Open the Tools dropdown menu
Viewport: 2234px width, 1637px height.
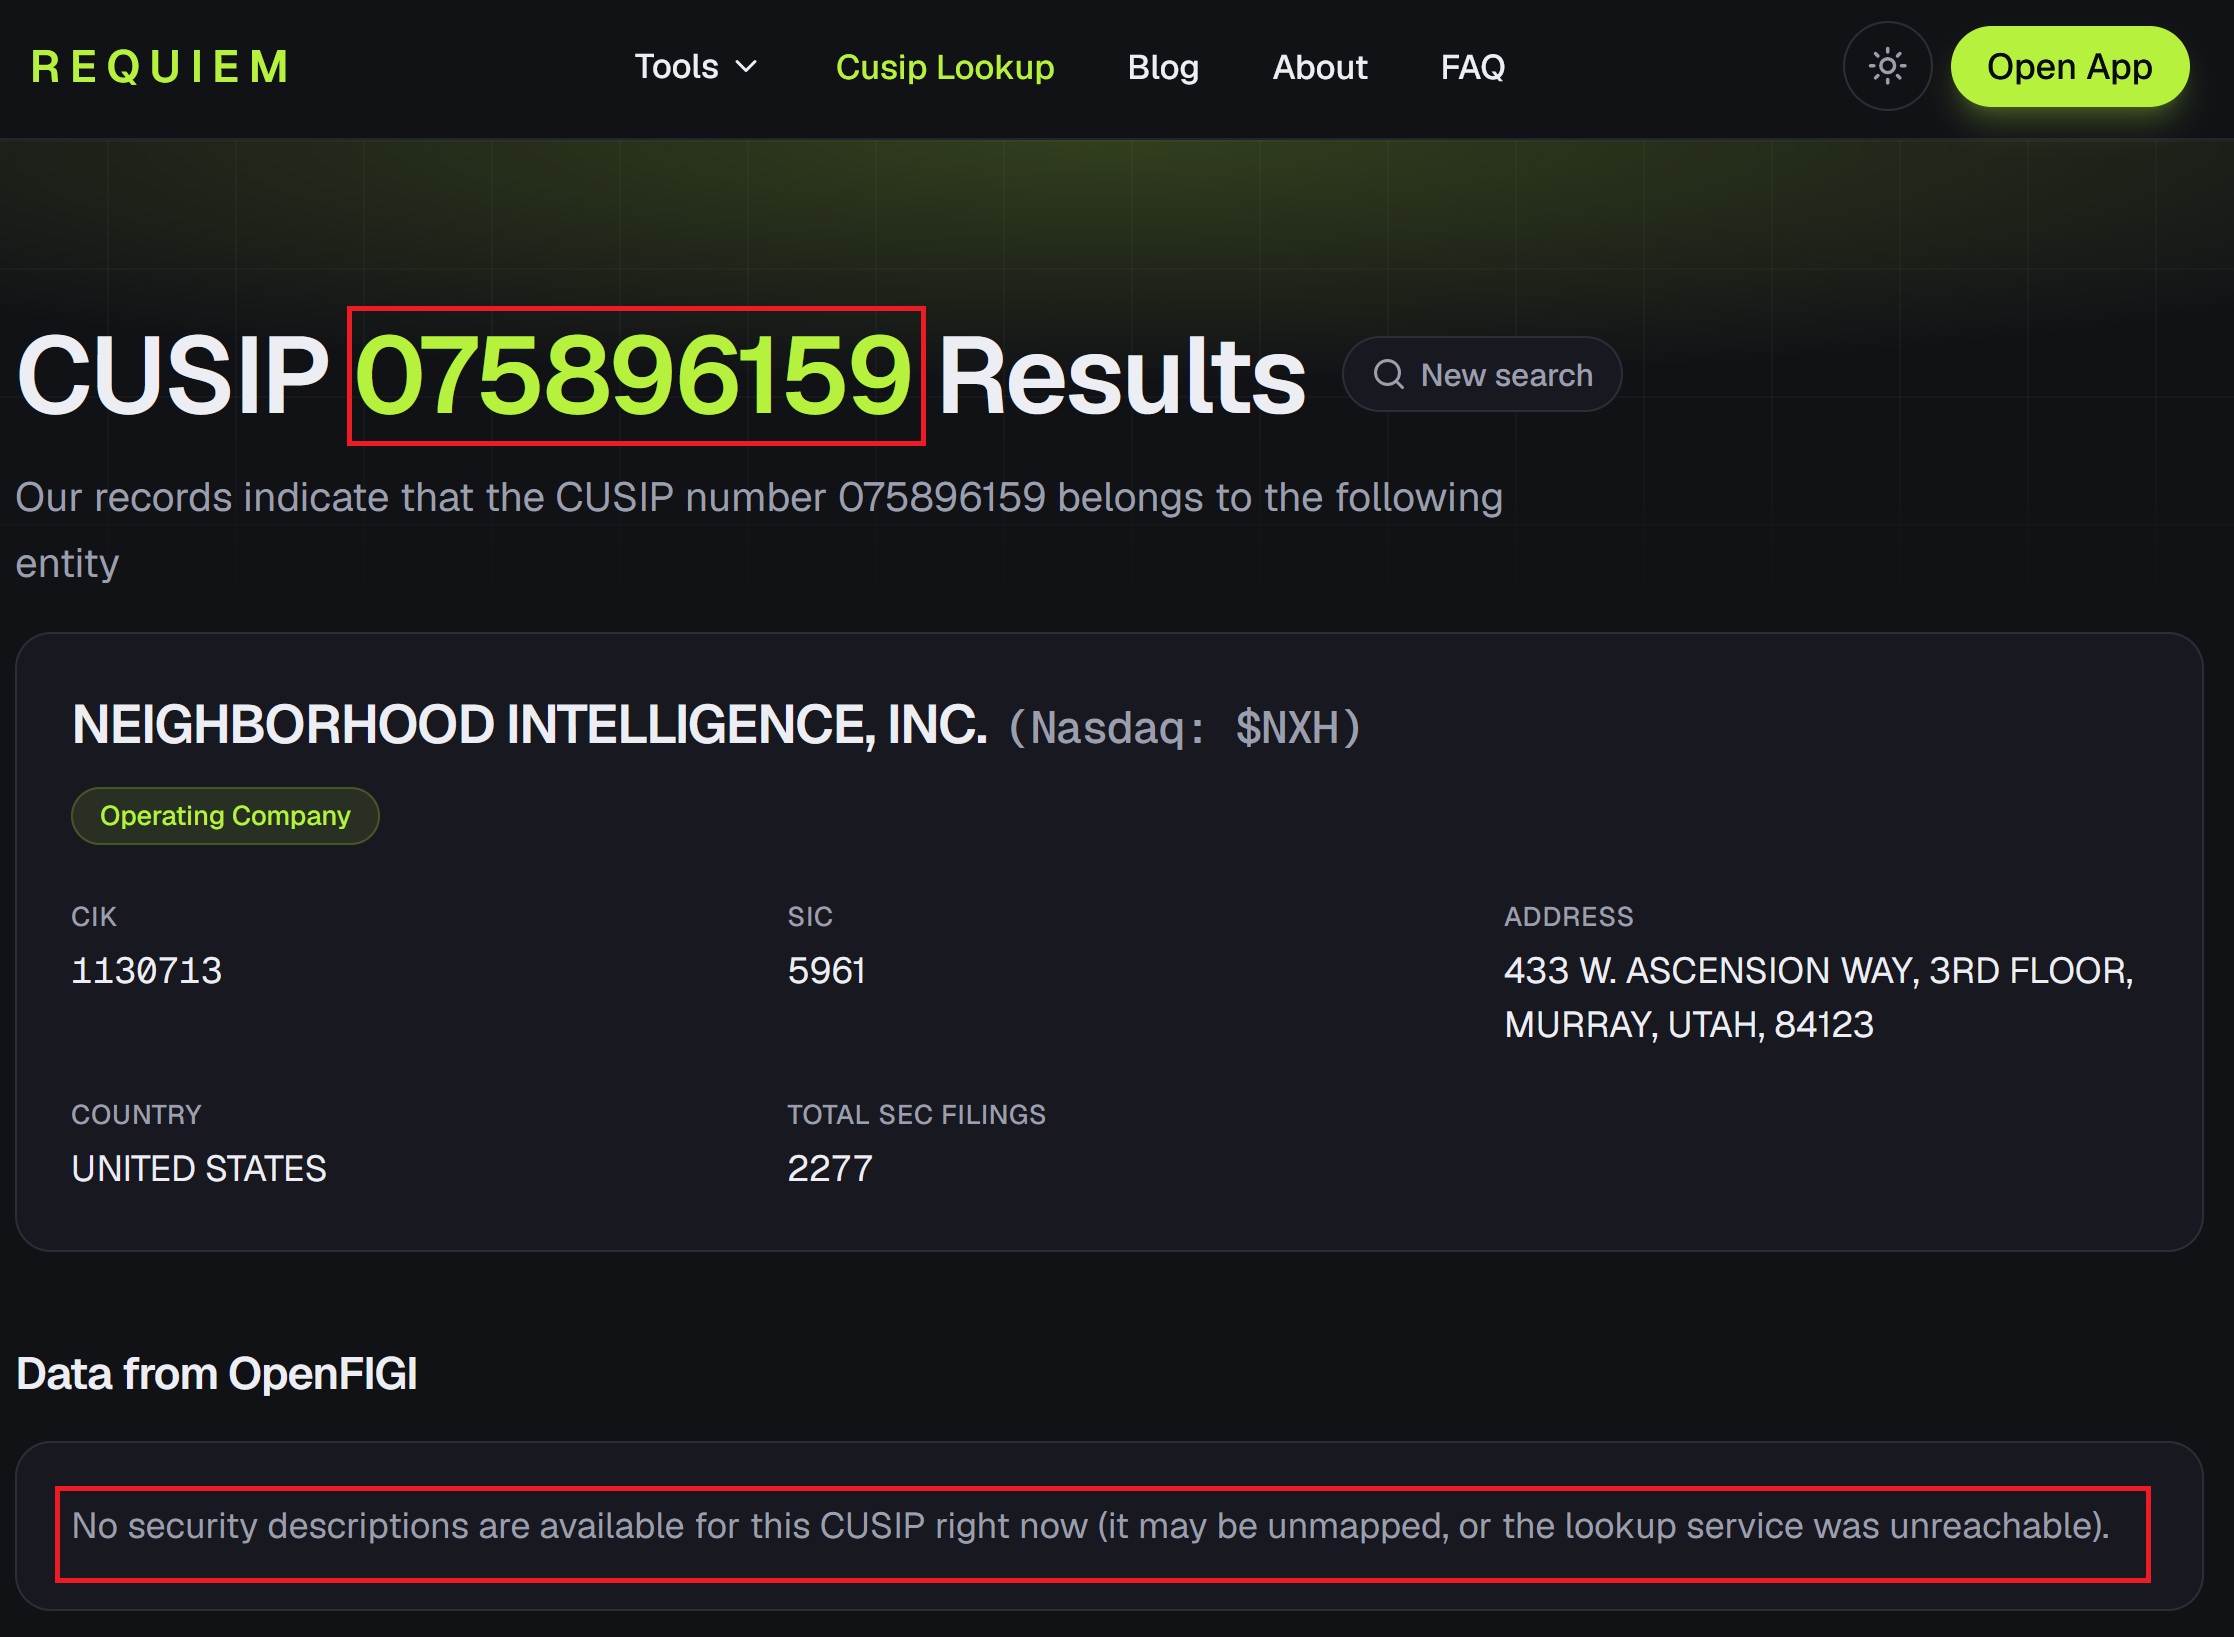[x=696, y=67]
